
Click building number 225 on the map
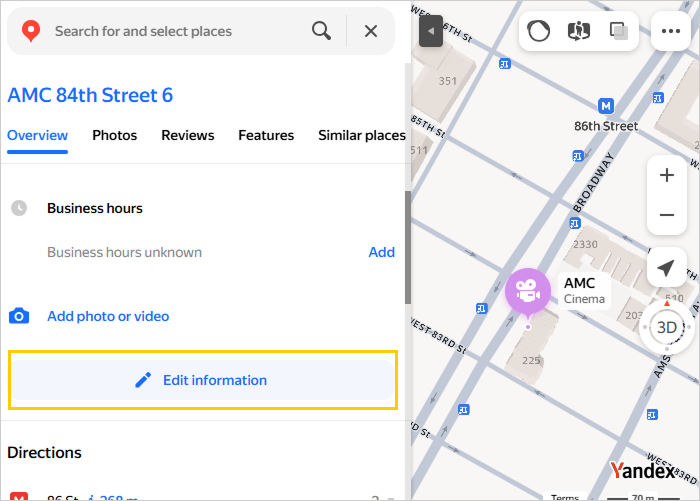[531, 360]
